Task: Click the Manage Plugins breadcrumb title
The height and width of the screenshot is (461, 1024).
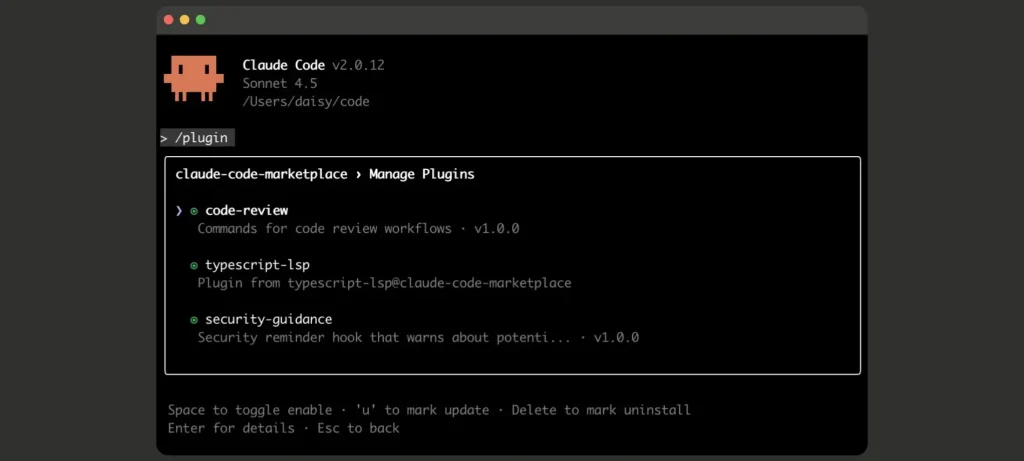Action: tap(421, 174)
